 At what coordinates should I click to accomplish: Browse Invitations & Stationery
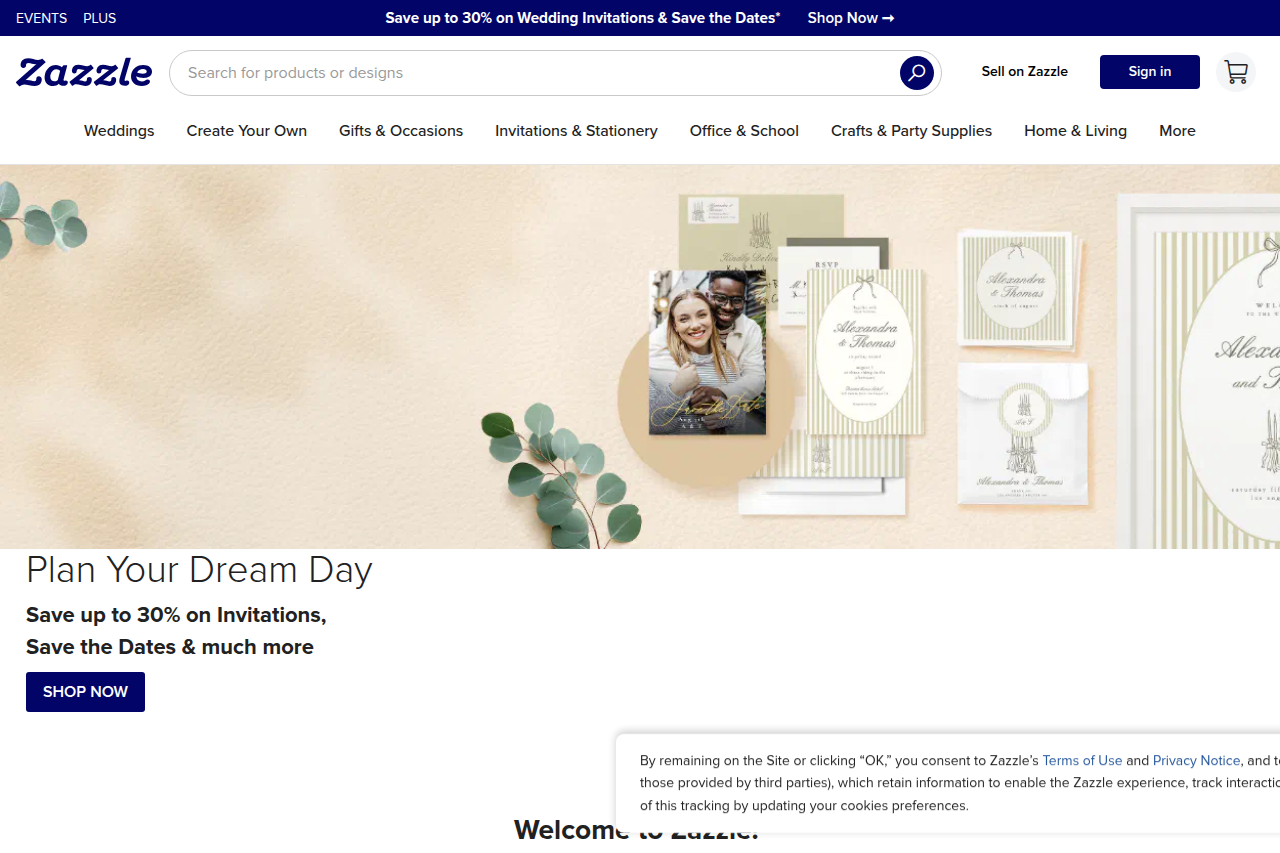tap(576, 131)
